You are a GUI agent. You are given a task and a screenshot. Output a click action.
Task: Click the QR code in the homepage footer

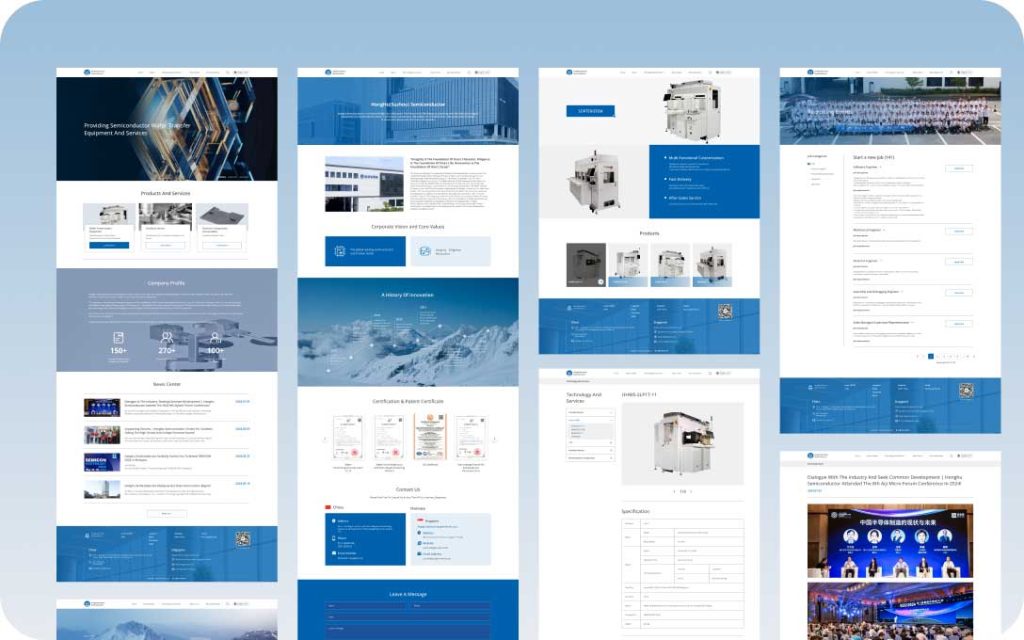click(x=241, y=539)
